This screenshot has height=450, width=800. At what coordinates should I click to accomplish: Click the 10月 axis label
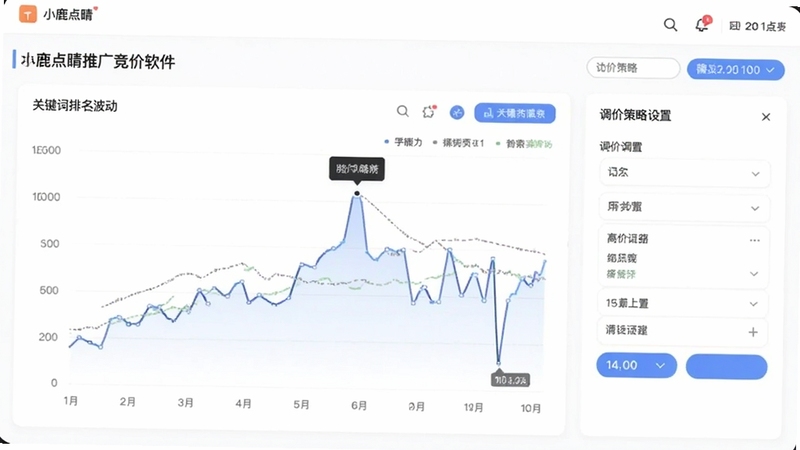531,408
